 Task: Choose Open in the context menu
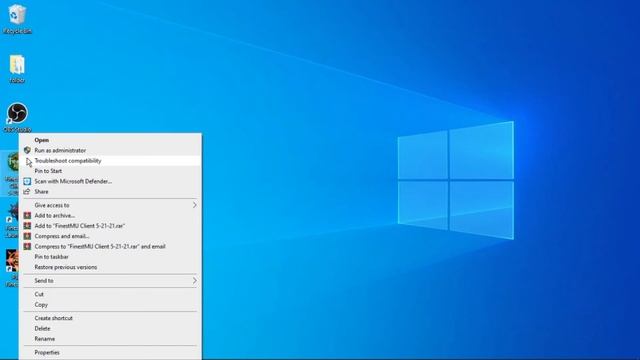coord(110,140)
